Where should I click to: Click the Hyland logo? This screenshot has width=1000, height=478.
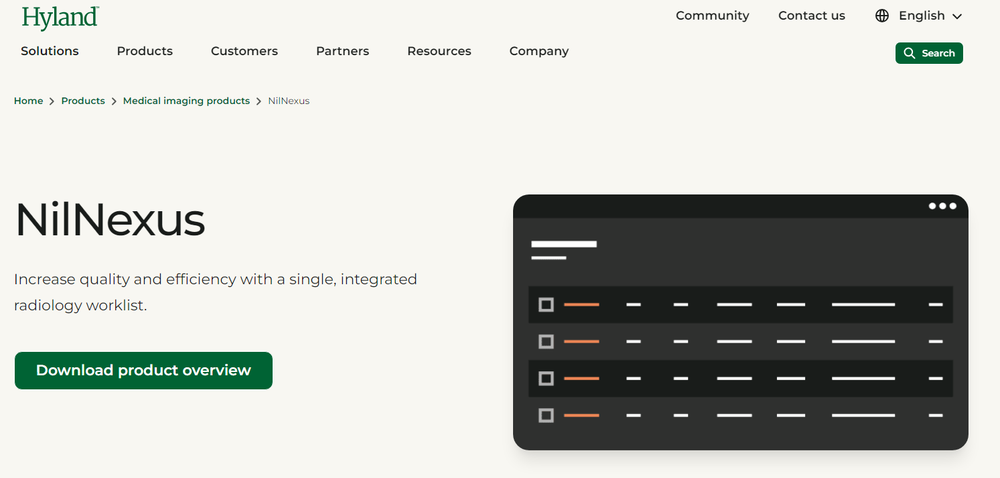60,18
